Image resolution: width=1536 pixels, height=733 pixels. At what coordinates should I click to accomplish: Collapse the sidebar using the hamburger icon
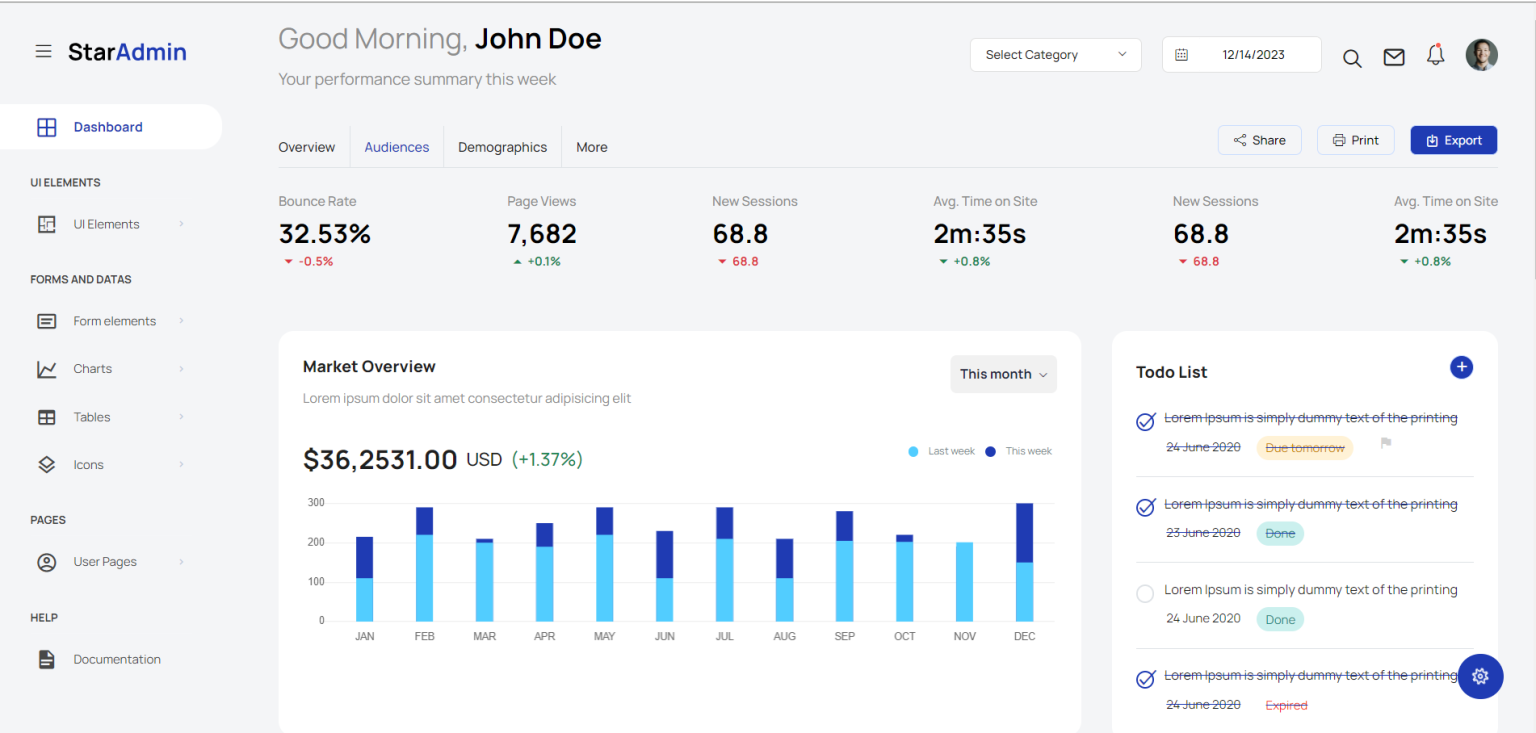[43, 51]
